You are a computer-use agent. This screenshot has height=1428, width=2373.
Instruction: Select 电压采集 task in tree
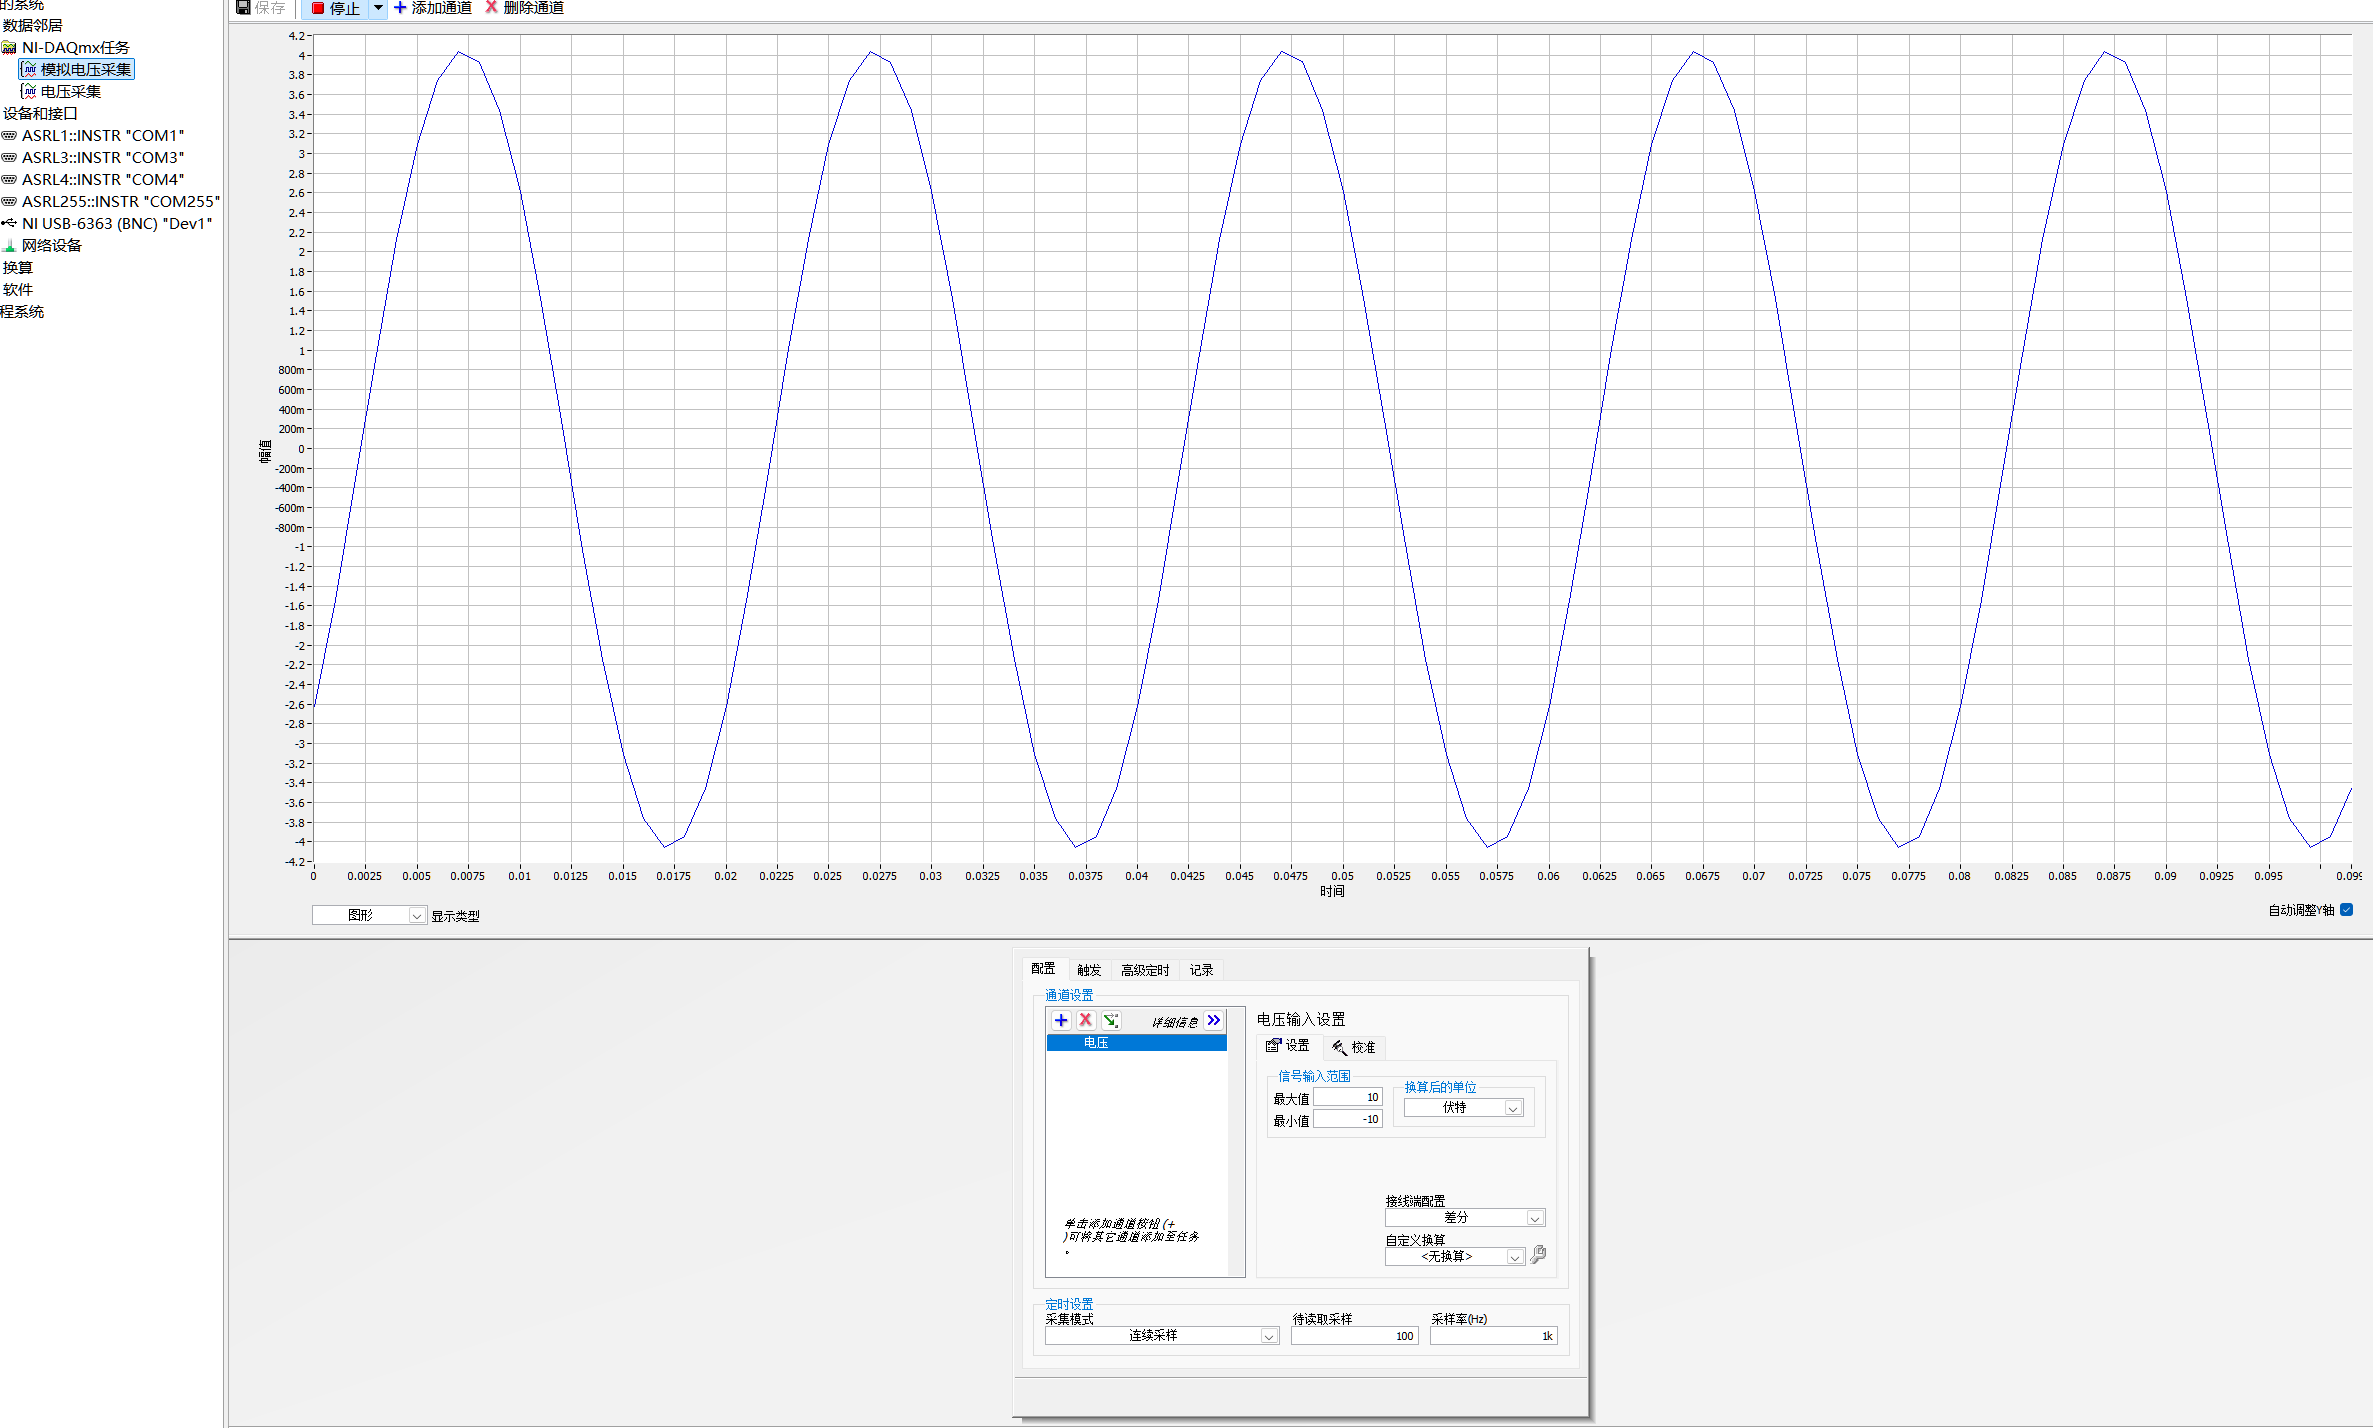coord(70,91)
